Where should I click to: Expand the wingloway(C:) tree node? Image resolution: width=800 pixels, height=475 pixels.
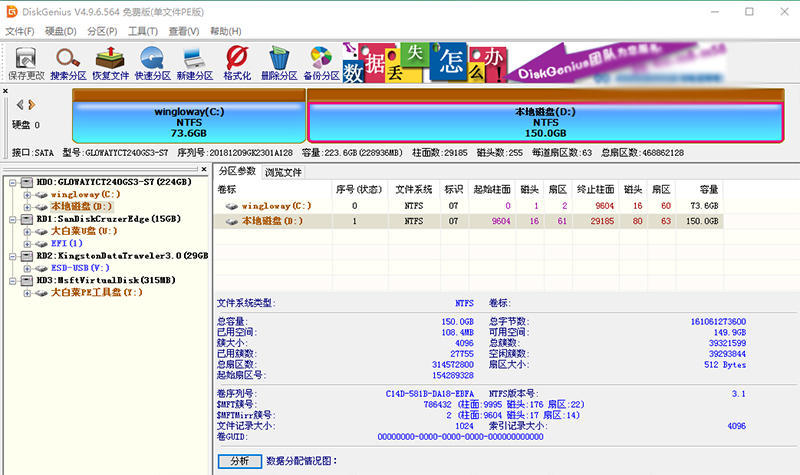[x=27, y=194]
